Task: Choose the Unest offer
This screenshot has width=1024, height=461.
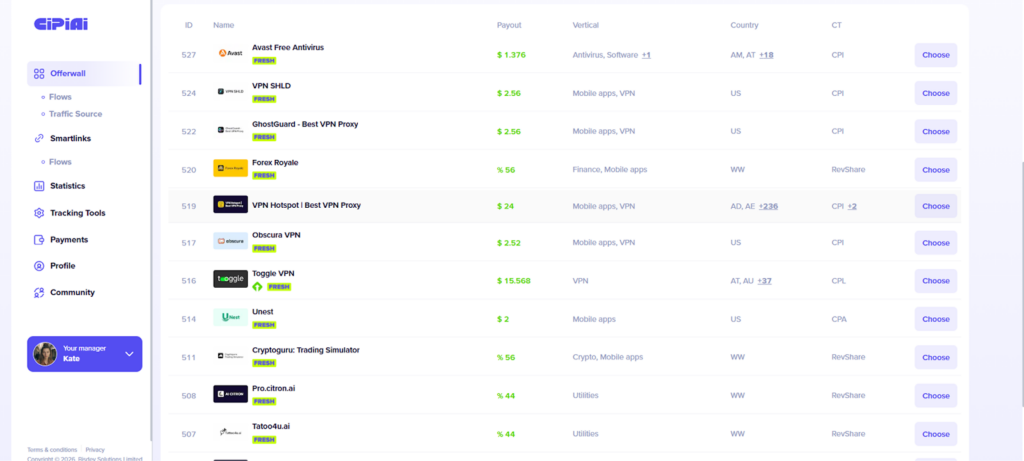Action: coord(935,319)
